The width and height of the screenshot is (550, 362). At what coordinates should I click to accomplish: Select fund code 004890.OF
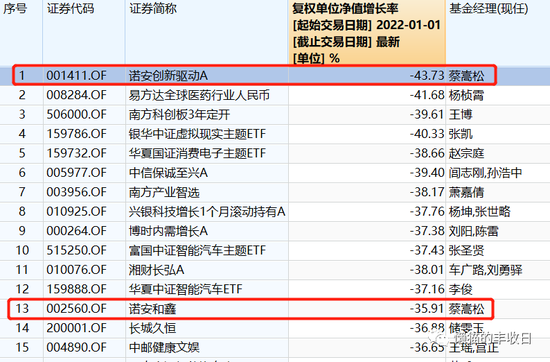(76, 347)
